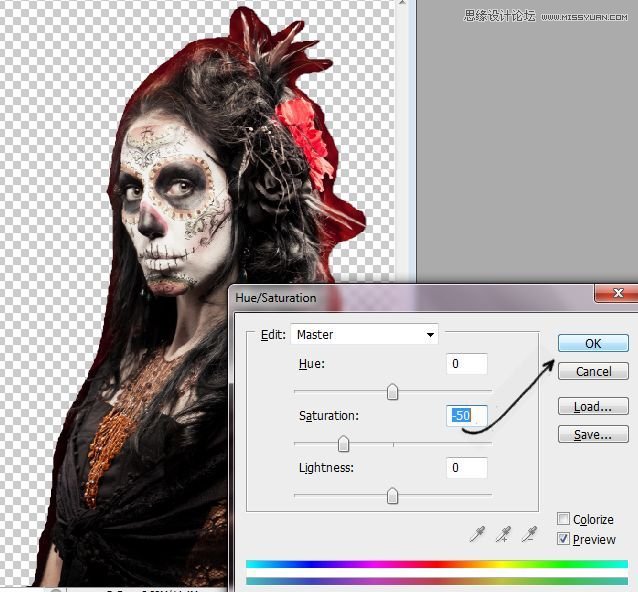Click the Save... preset button
This screenshot has height=592, width=638.
click(593, 434)
